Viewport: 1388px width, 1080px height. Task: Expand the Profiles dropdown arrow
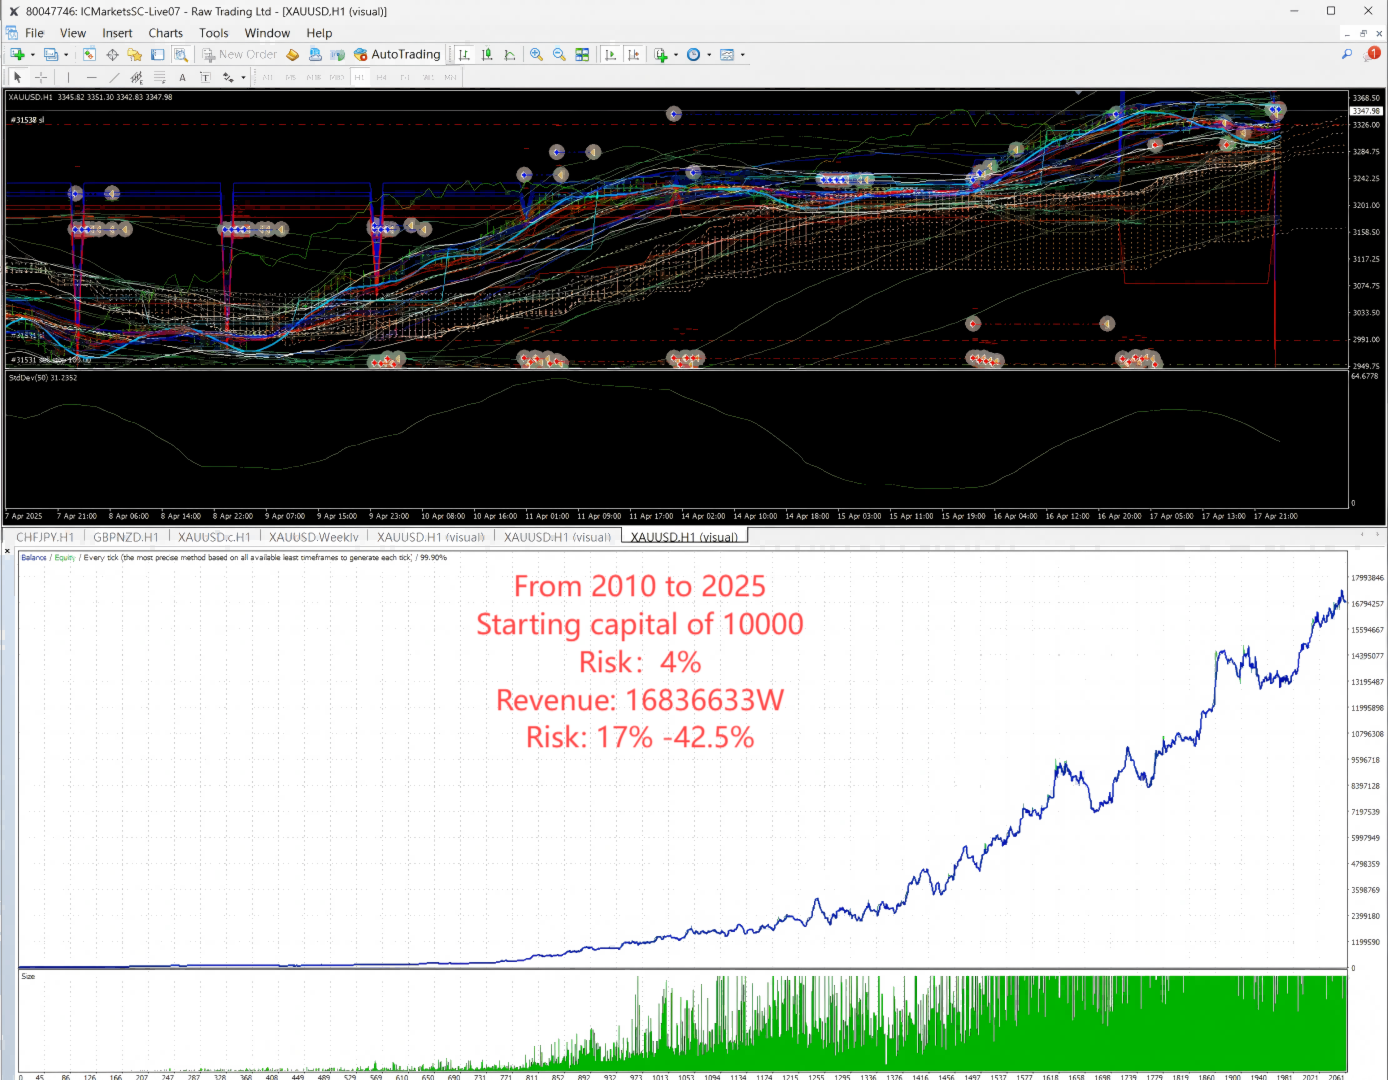pyautogui.click(x=66, y=55)
